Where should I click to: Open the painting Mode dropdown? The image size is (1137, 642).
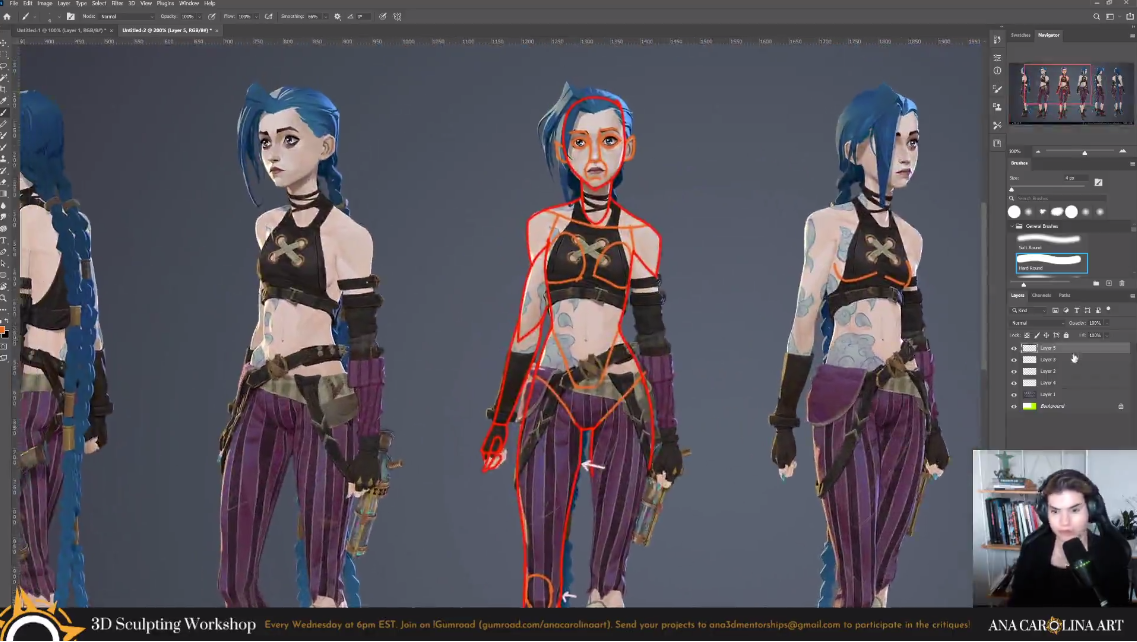click(x=127, y=16)
